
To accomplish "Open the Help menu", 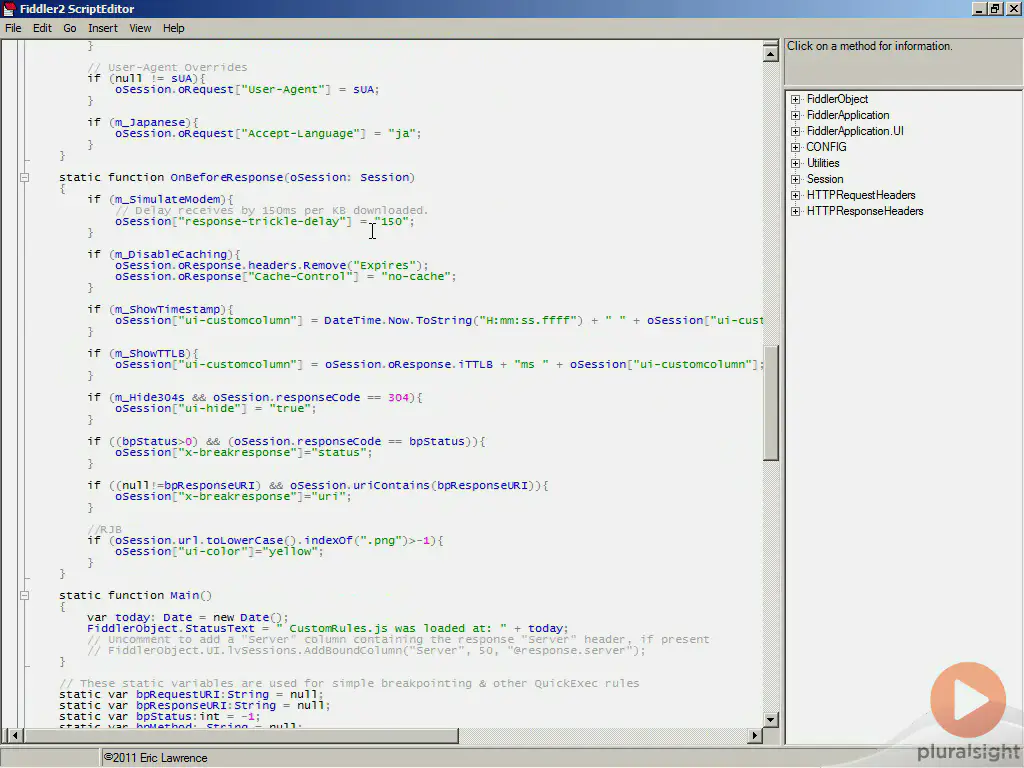I will [174, 28].
